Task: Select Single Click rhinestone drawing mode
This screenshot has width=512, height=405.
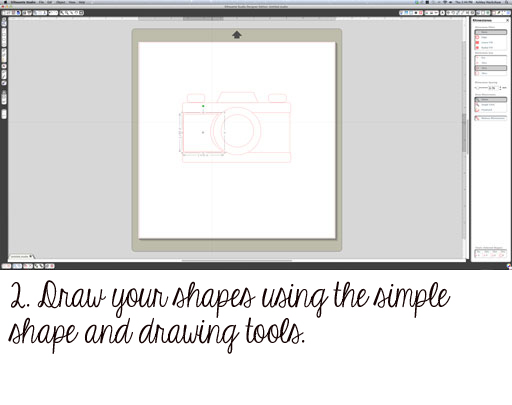Action: tap(491, 105)
